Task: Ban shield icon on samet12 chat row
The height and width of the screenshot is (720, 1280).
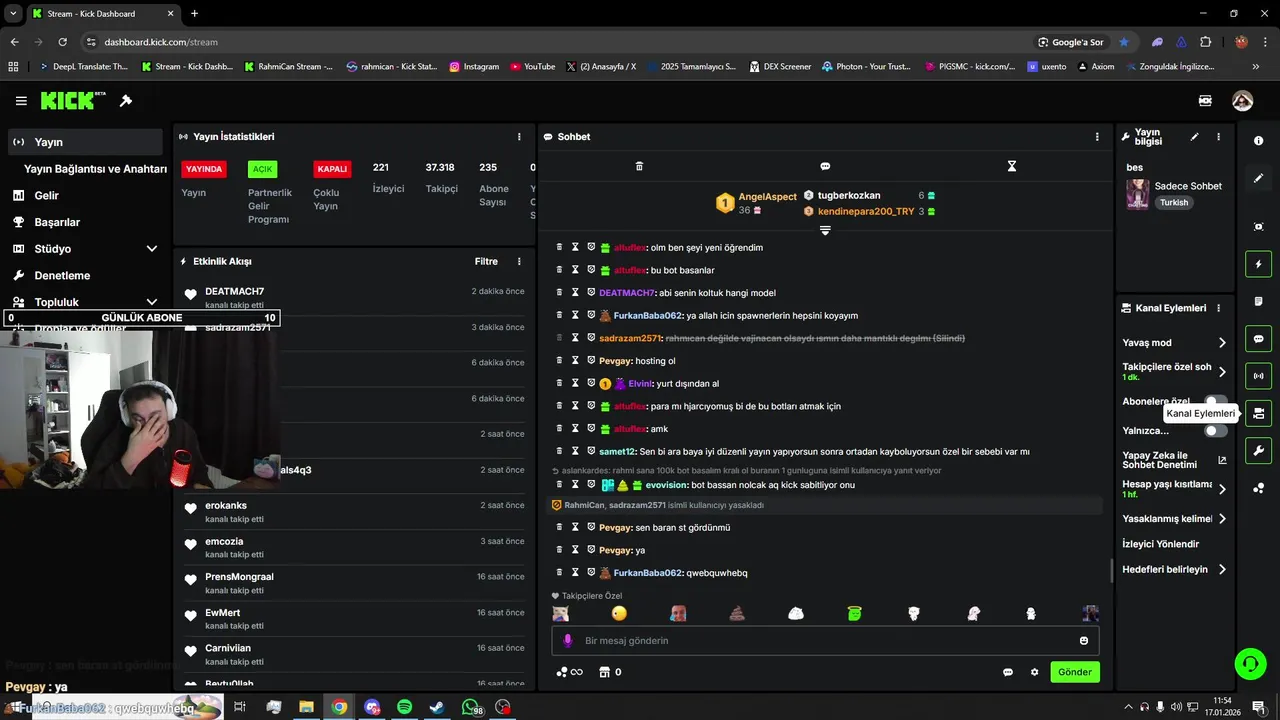Action: 591,451
